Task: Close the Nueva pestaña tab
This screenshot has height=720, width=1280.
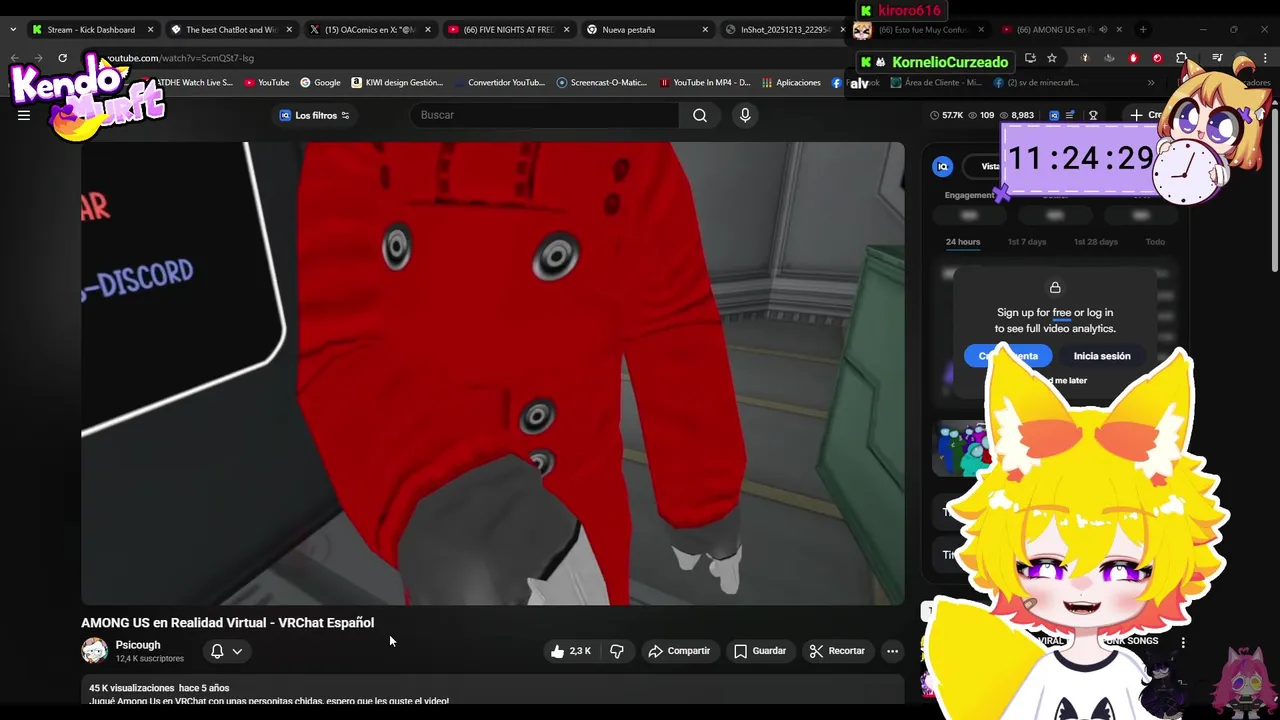Action: (x=705, y=30)
